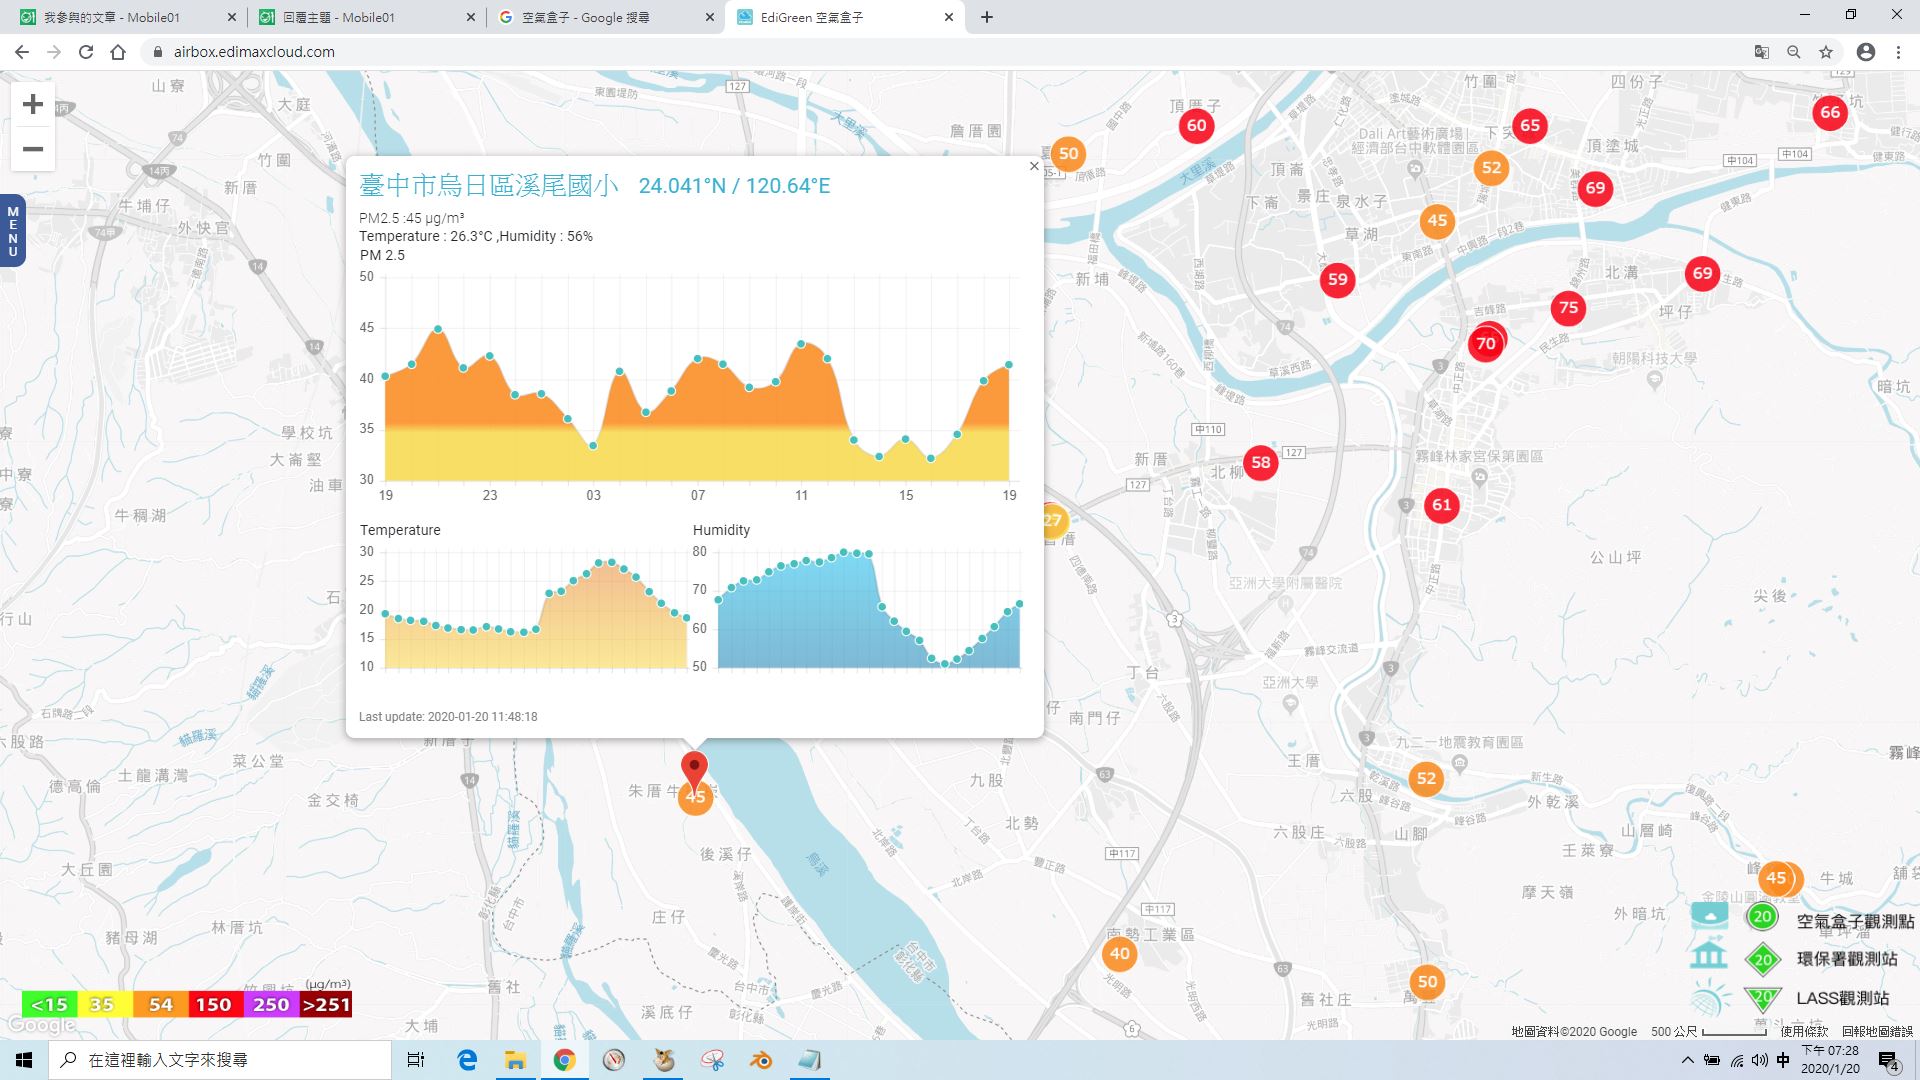Open 回報地圖錯誤 link

tap(1877, 1031)
